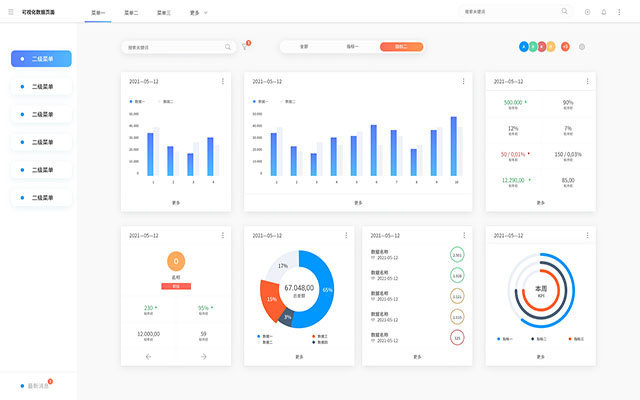This screenshot has height=400, width=640.
Task: Go to next item with right arrow
Action: 203,356
